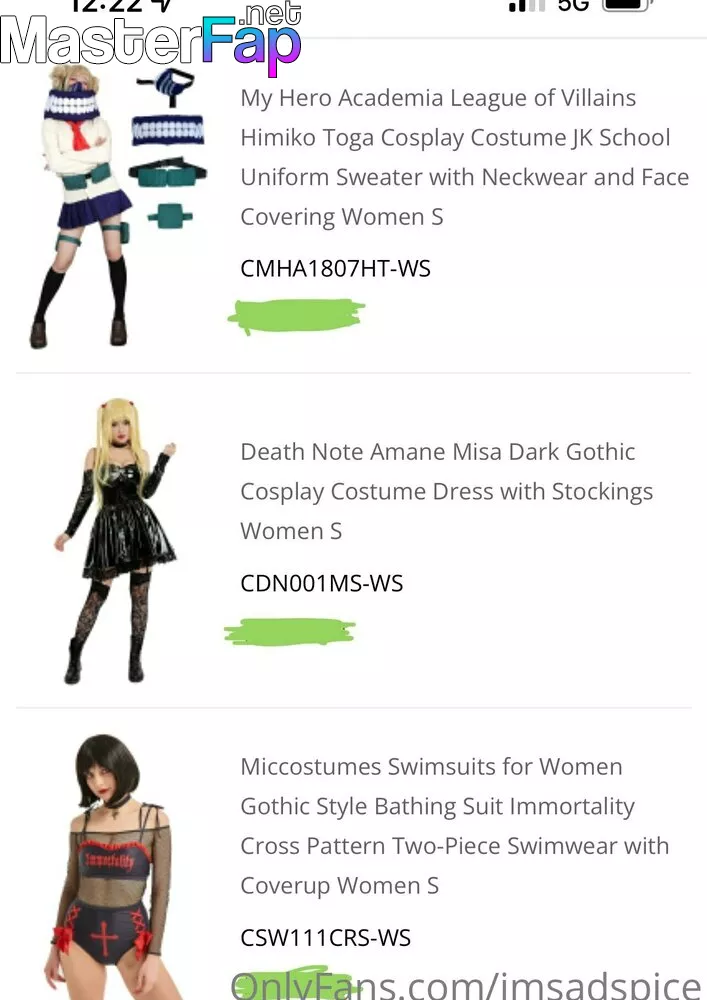Tap the green belt accessory in Himiko image

[168, 173]
